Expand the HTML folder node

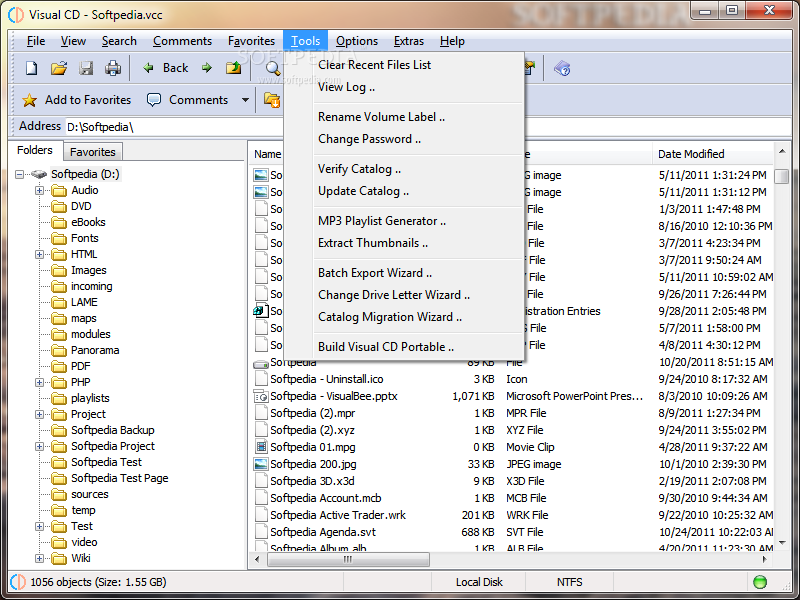[39, 254]
